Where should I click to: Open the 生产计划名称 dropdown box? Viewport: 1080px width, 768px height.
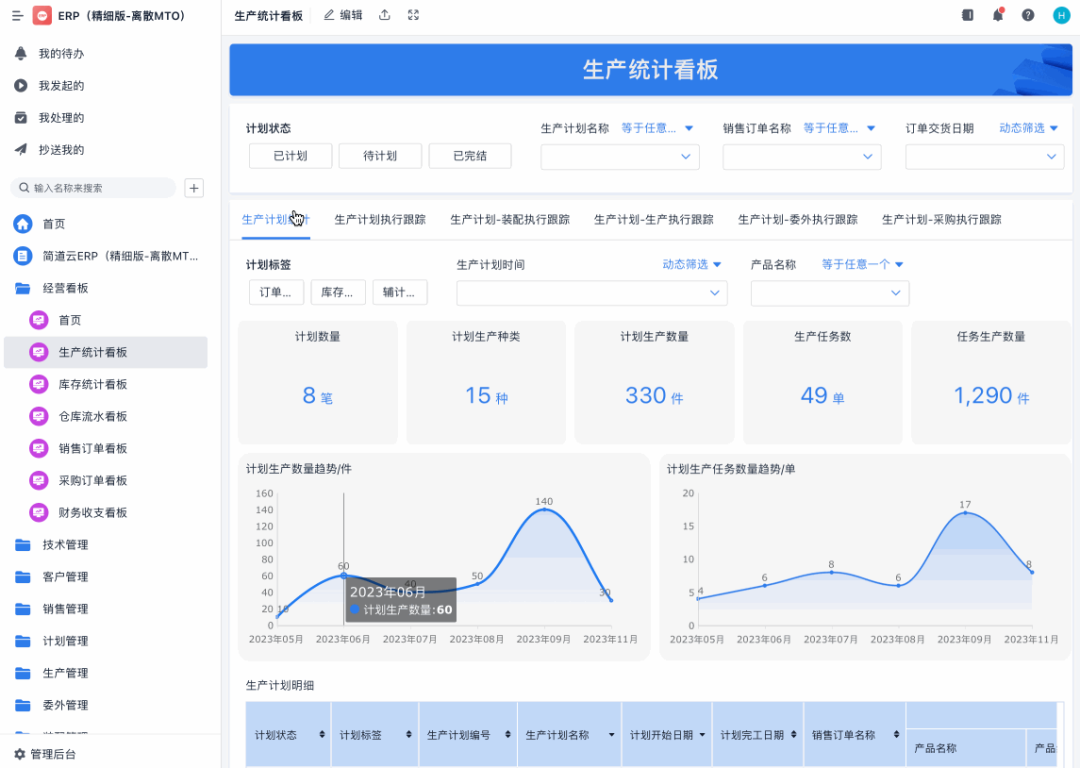620,156
